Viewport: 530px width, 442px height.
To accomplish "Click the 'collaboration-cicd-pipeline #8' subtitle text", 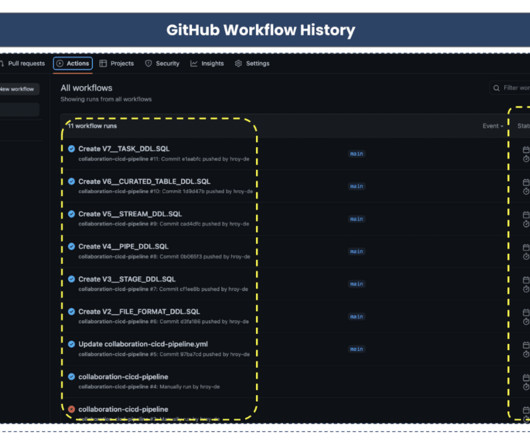I will [x=118, y=256].
